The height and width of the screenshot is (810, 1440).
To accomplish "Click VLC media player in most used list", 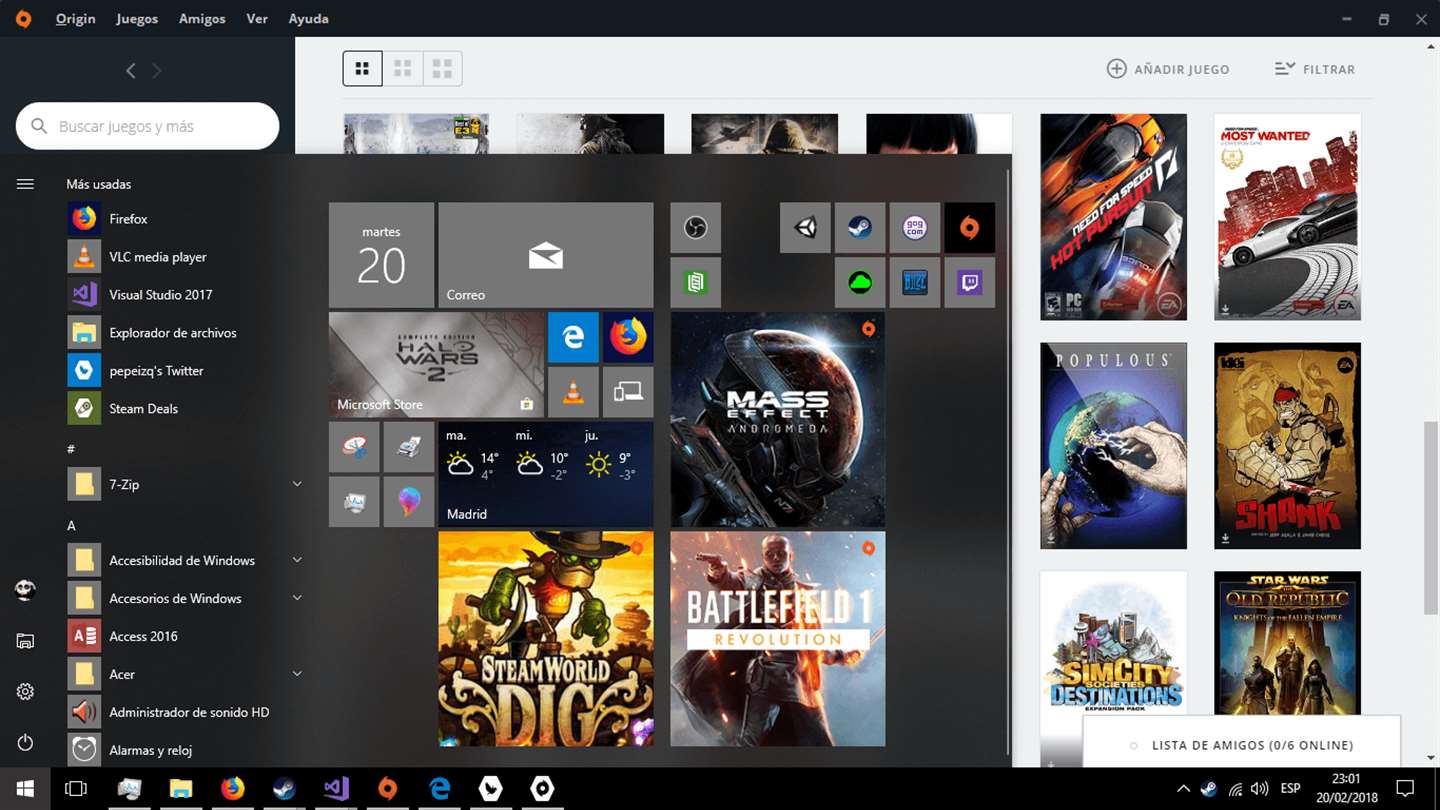I will pyautogui.click(x=185, y=257).
